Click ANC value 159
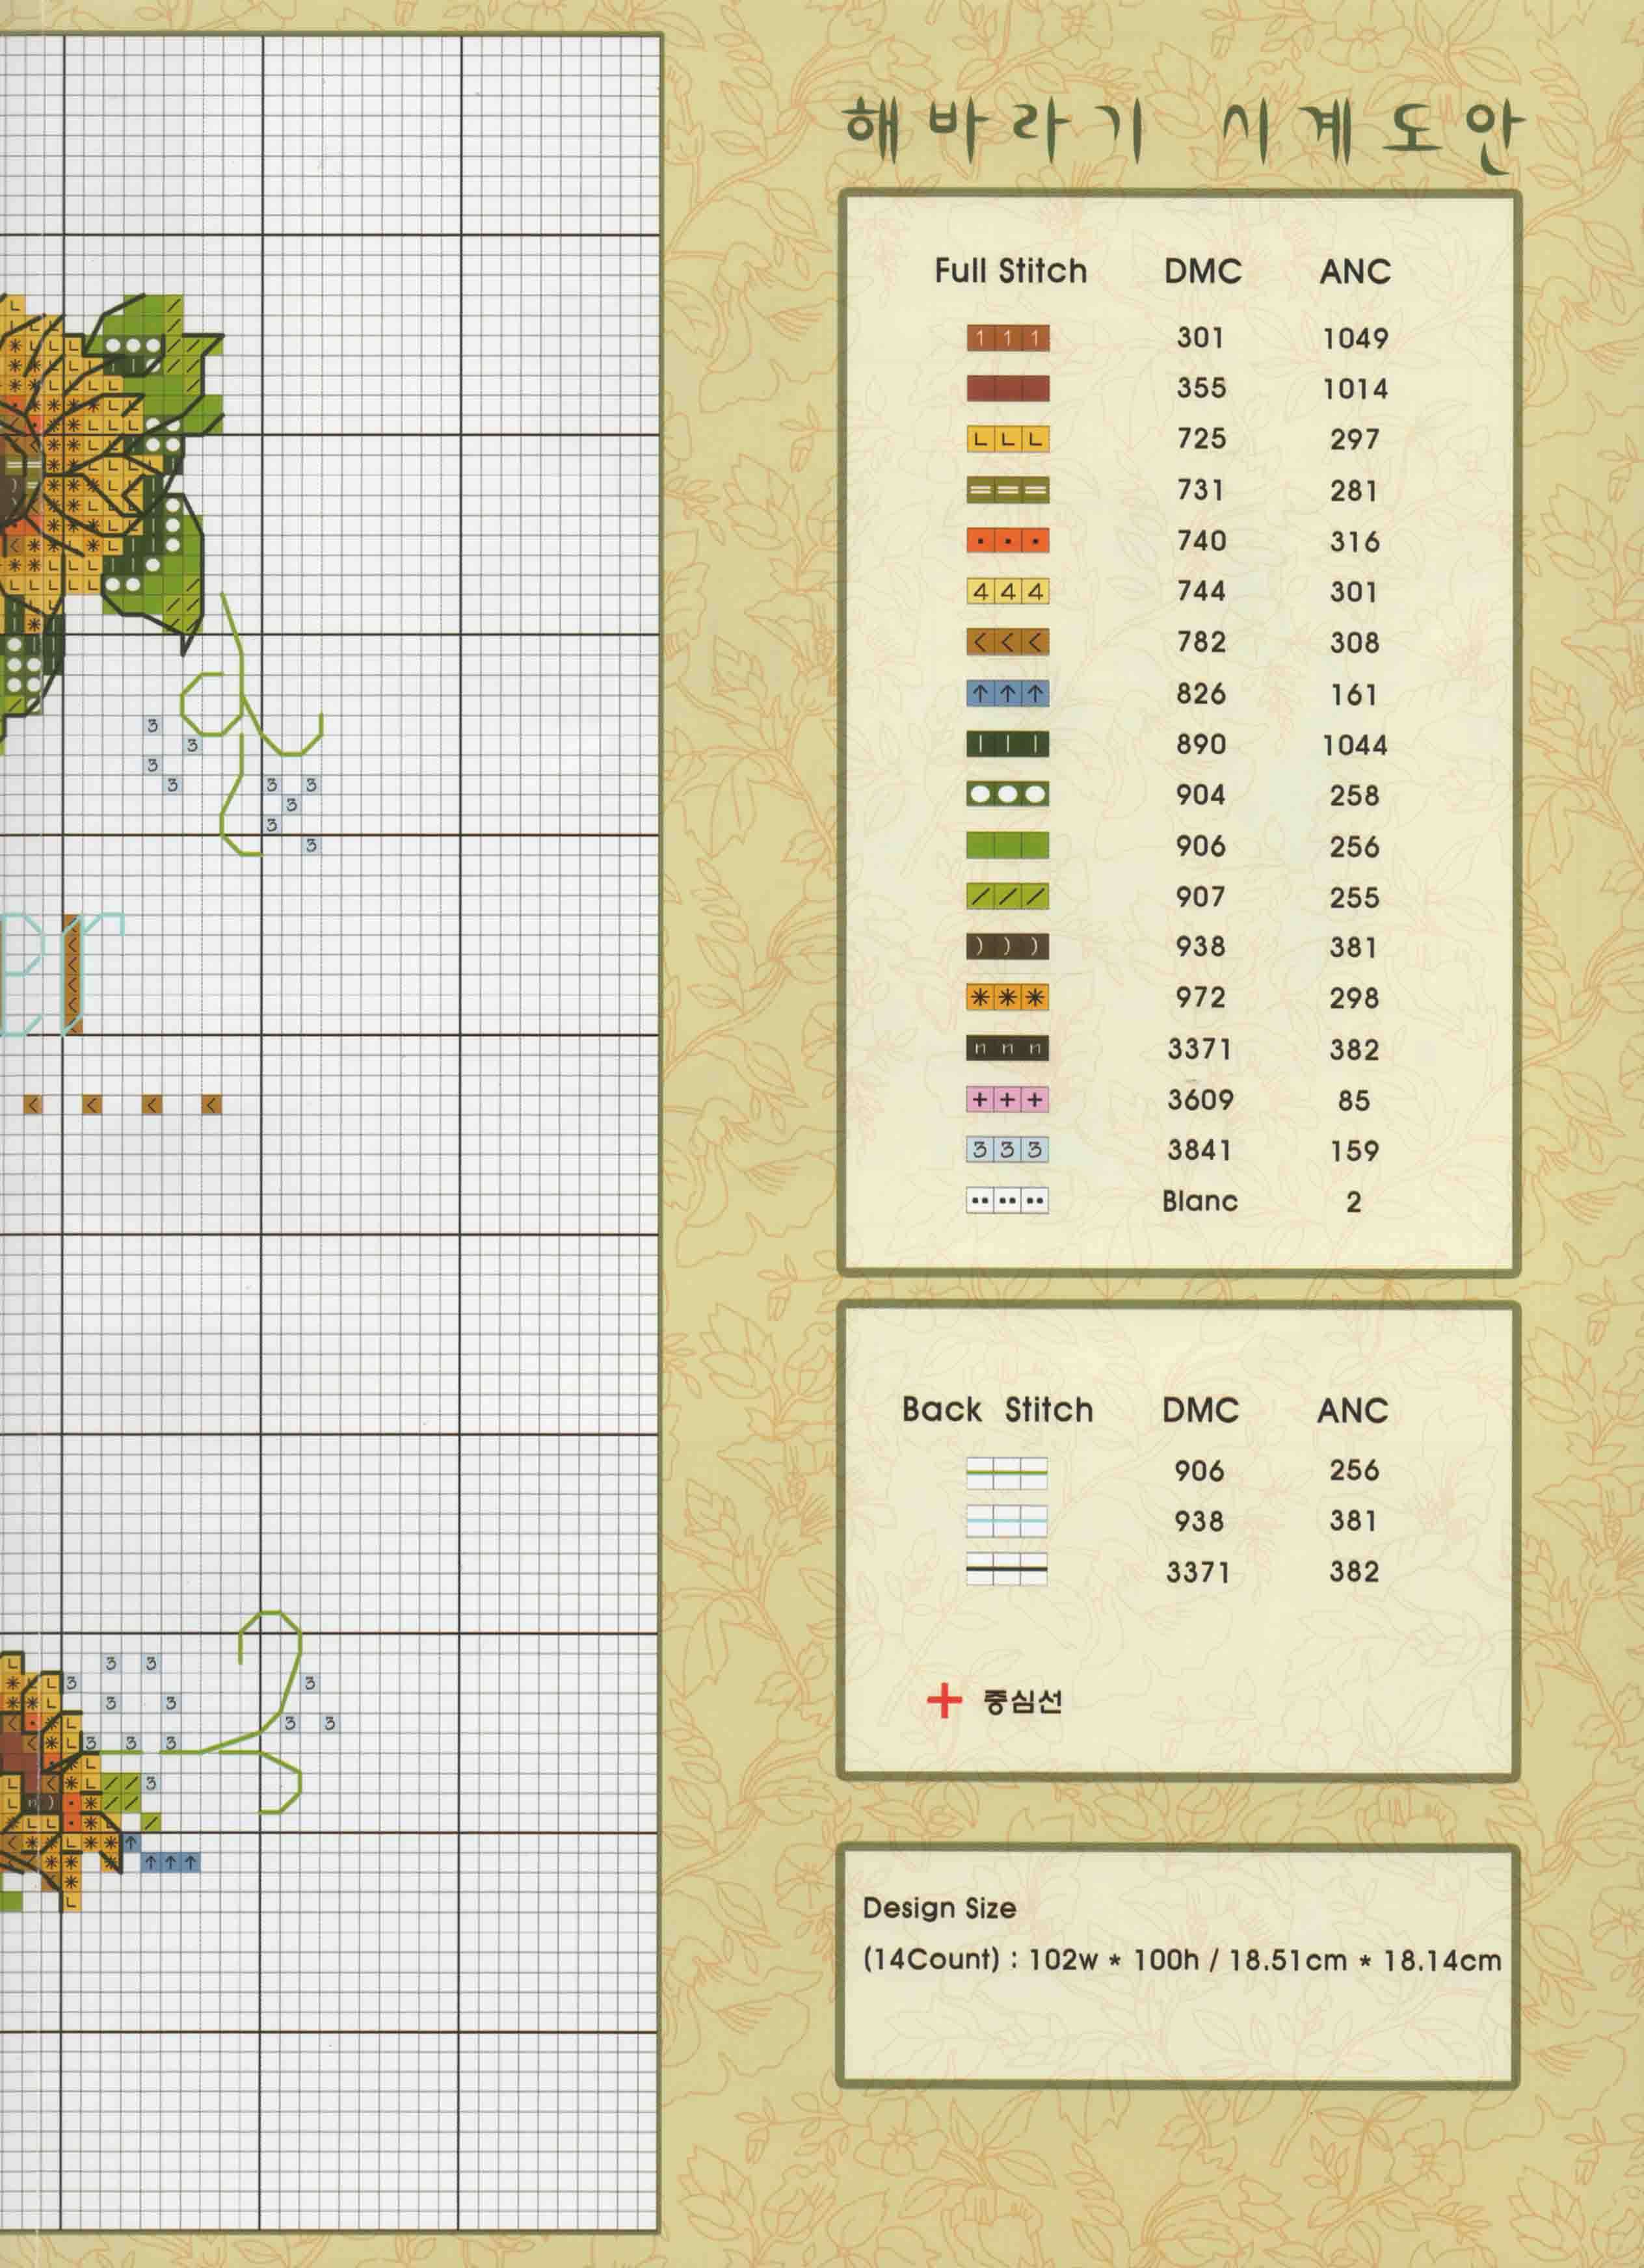Image resolution: width=1644 pixels, height=2268 pixels. (1354, 1151)
